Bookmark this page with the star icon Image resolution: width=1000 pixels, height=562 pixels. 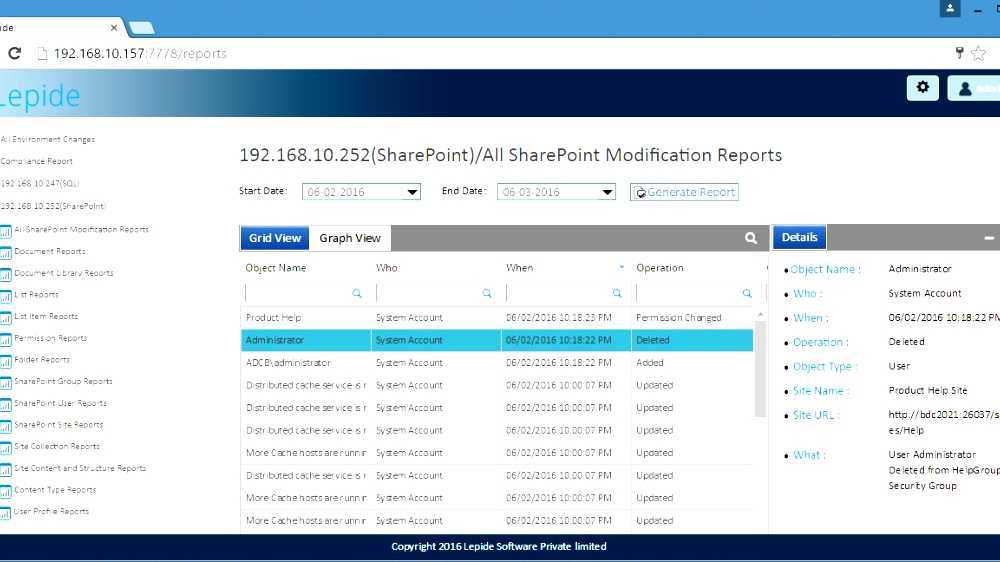pos(979,54)
